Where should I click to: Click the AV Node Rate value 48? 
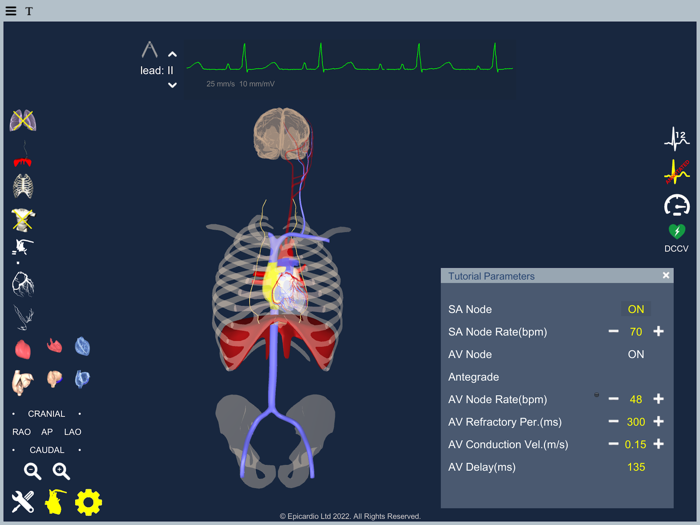tap(636, 399)
